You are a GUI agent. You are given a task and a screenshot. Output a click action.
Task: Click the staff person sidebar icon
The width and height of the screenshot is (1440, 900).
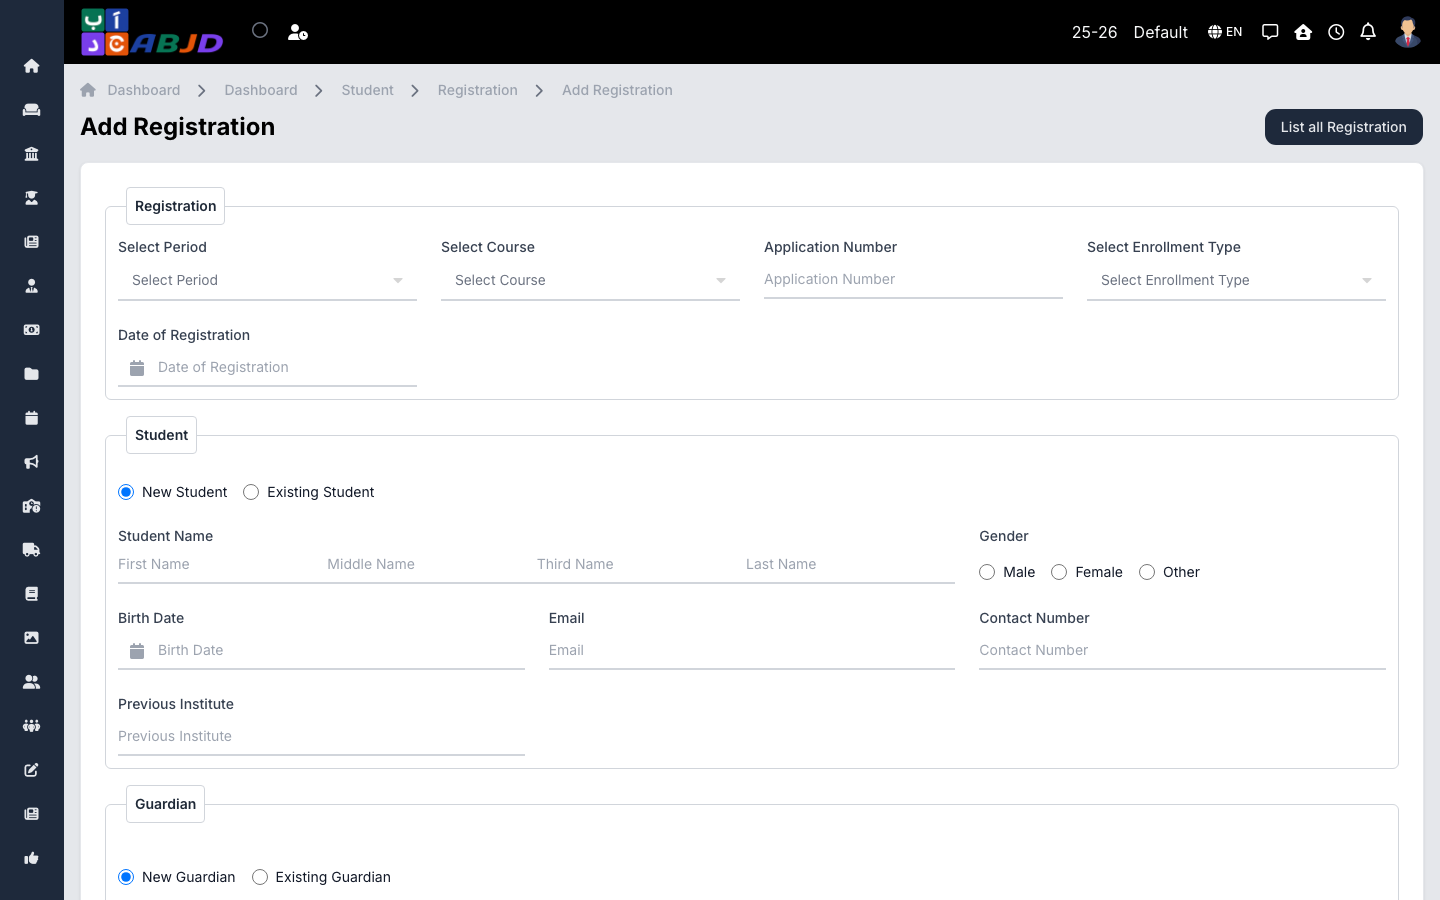pos(31,286)
